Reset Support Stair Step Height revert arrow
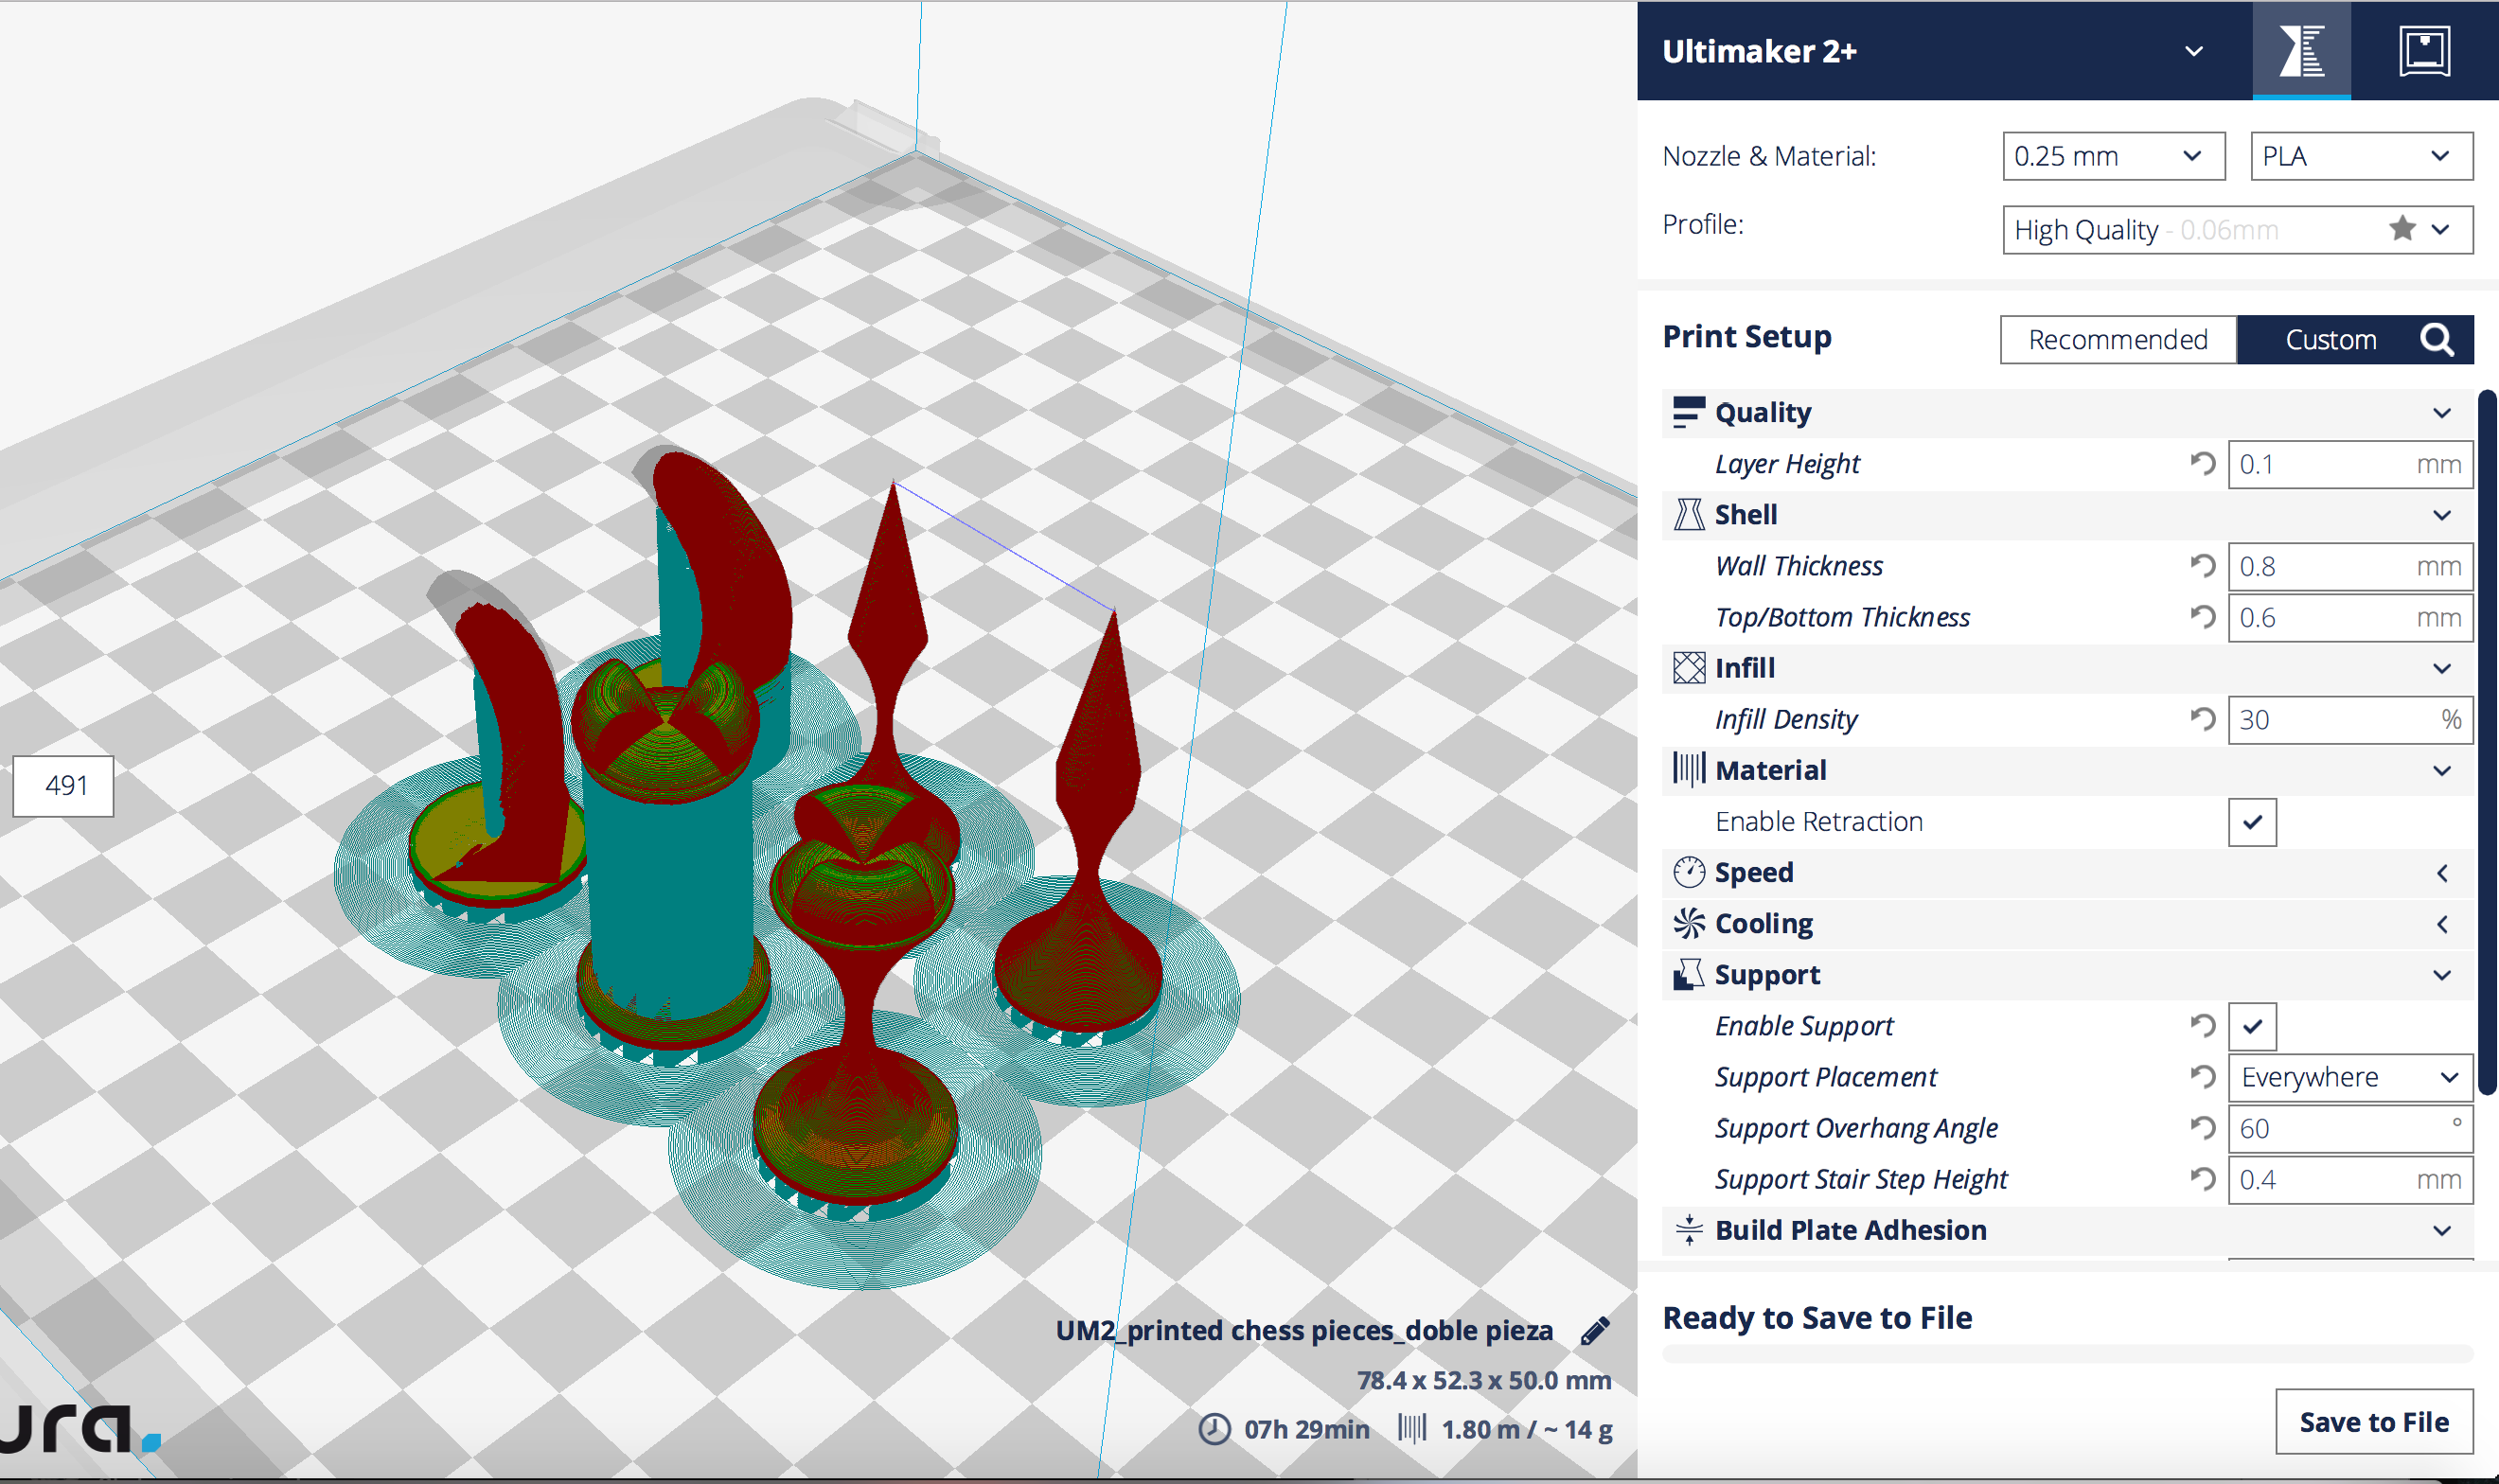 2202,1179
